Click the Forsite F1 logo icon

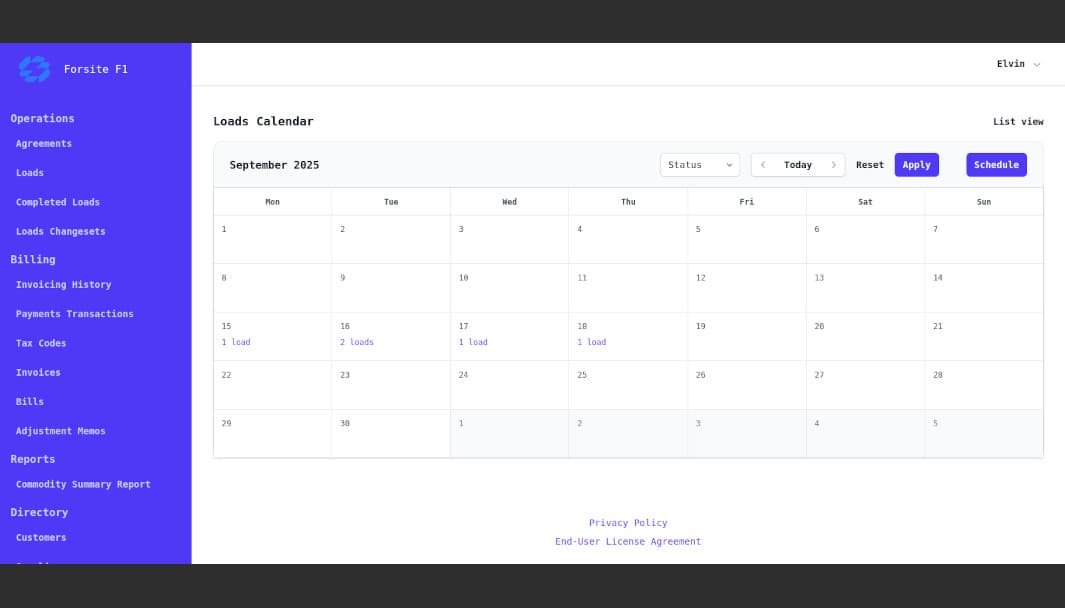pyautogui.click(x=34, y=69)
